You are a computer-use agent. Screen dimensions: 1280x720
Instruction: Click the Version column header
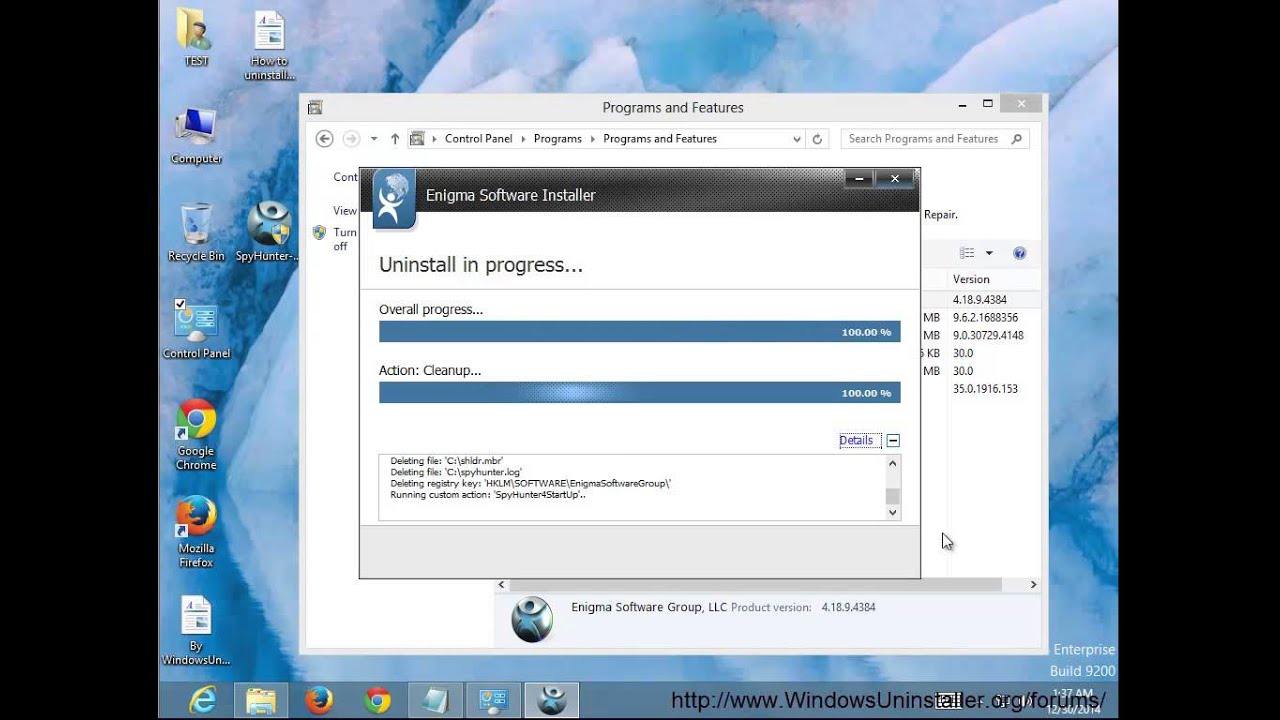click(971, 279)
